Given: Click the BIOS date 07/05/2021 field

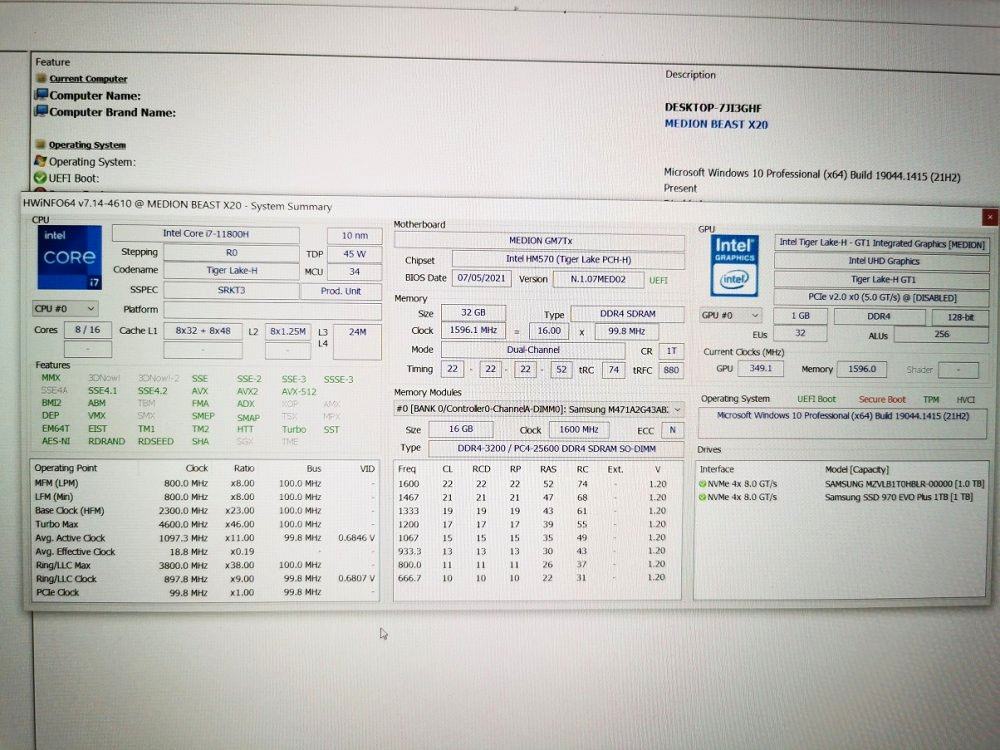Looking at the screenshot, I should 482,279.
